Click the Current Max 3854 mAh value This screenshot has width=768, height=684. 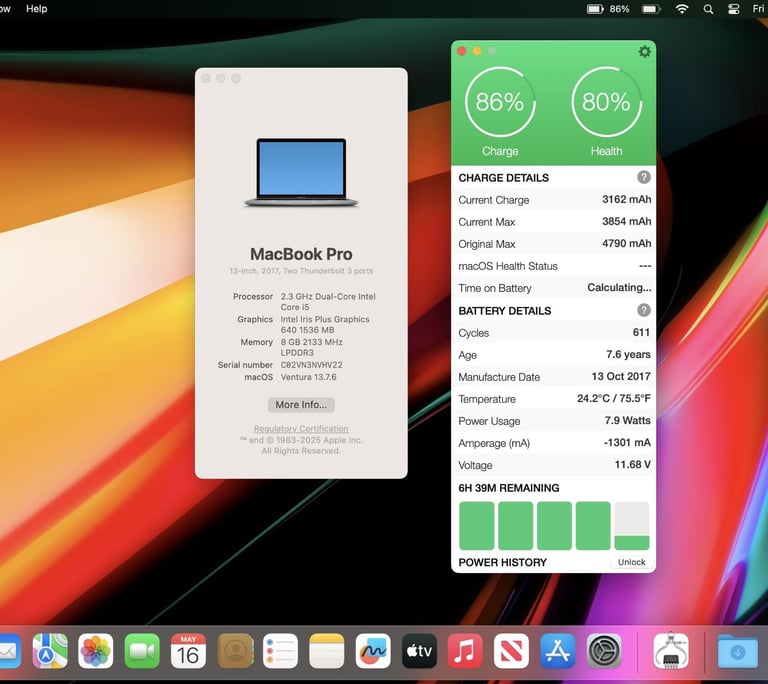[626, 221]
